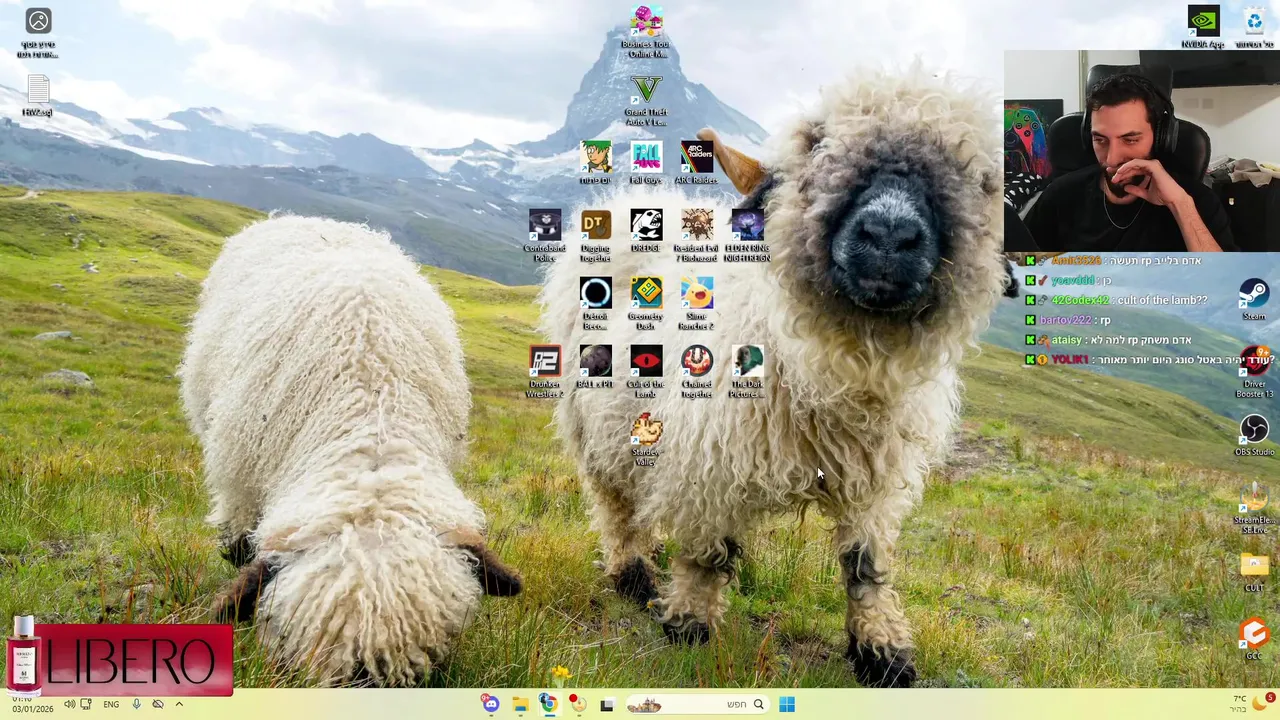Open Discord from the taskbar
Viewport: 1280px width, 720px height.
pyautogui.click(x=490, y=705)
